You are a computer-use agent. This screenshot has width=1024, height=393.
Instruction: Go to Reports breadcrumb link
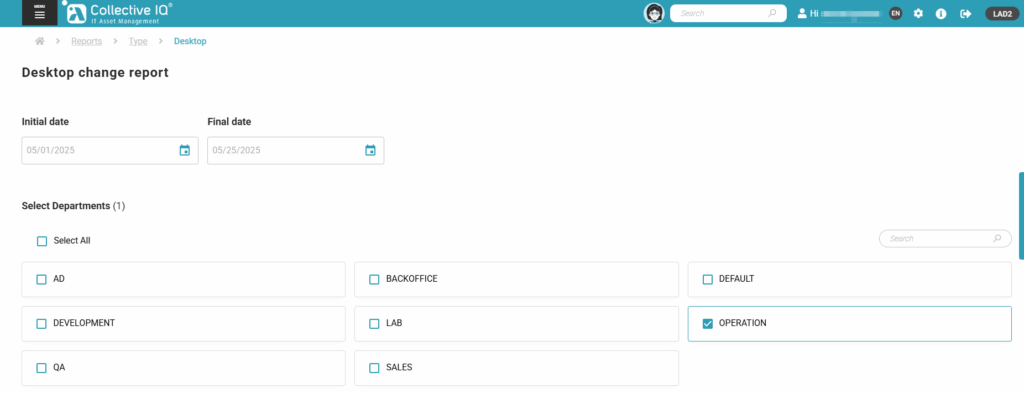tap(87, 41)
